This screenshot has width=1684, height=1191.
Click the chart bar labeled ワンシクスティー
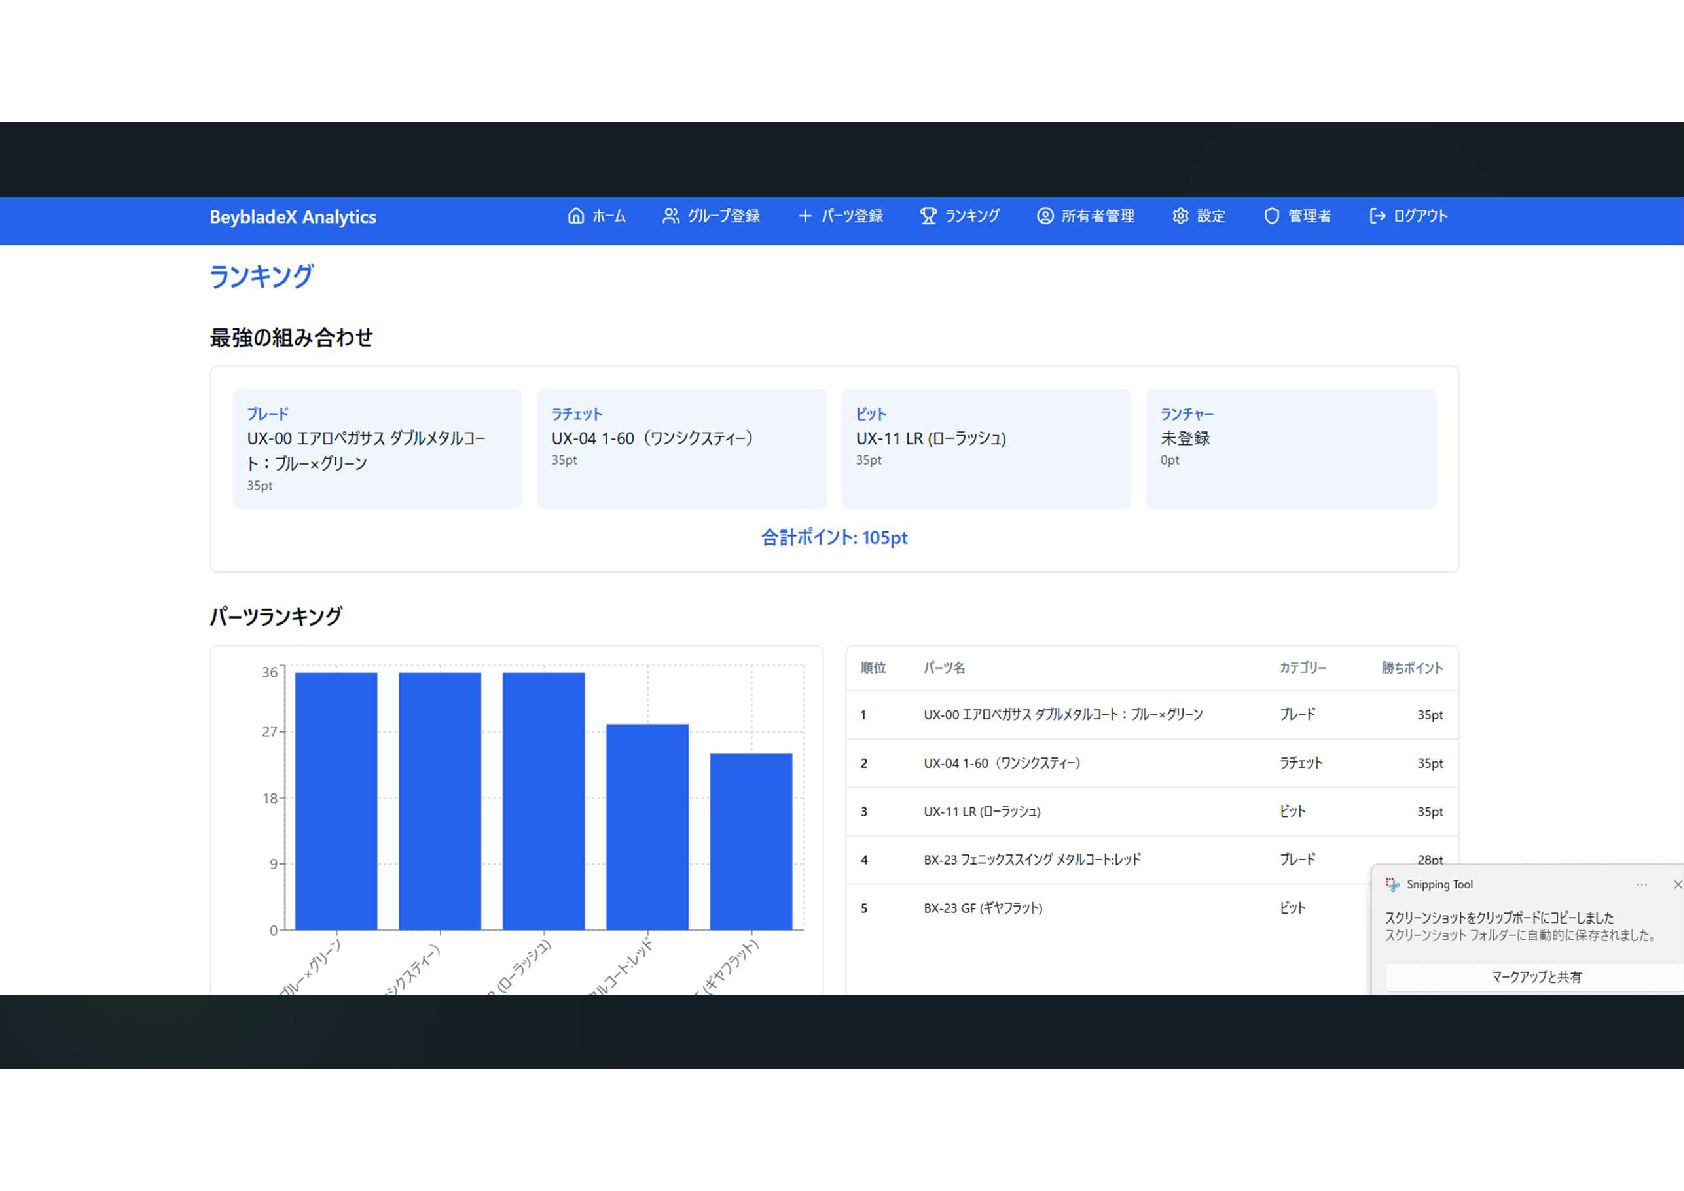pyautogui.click(x=440, y=801)
